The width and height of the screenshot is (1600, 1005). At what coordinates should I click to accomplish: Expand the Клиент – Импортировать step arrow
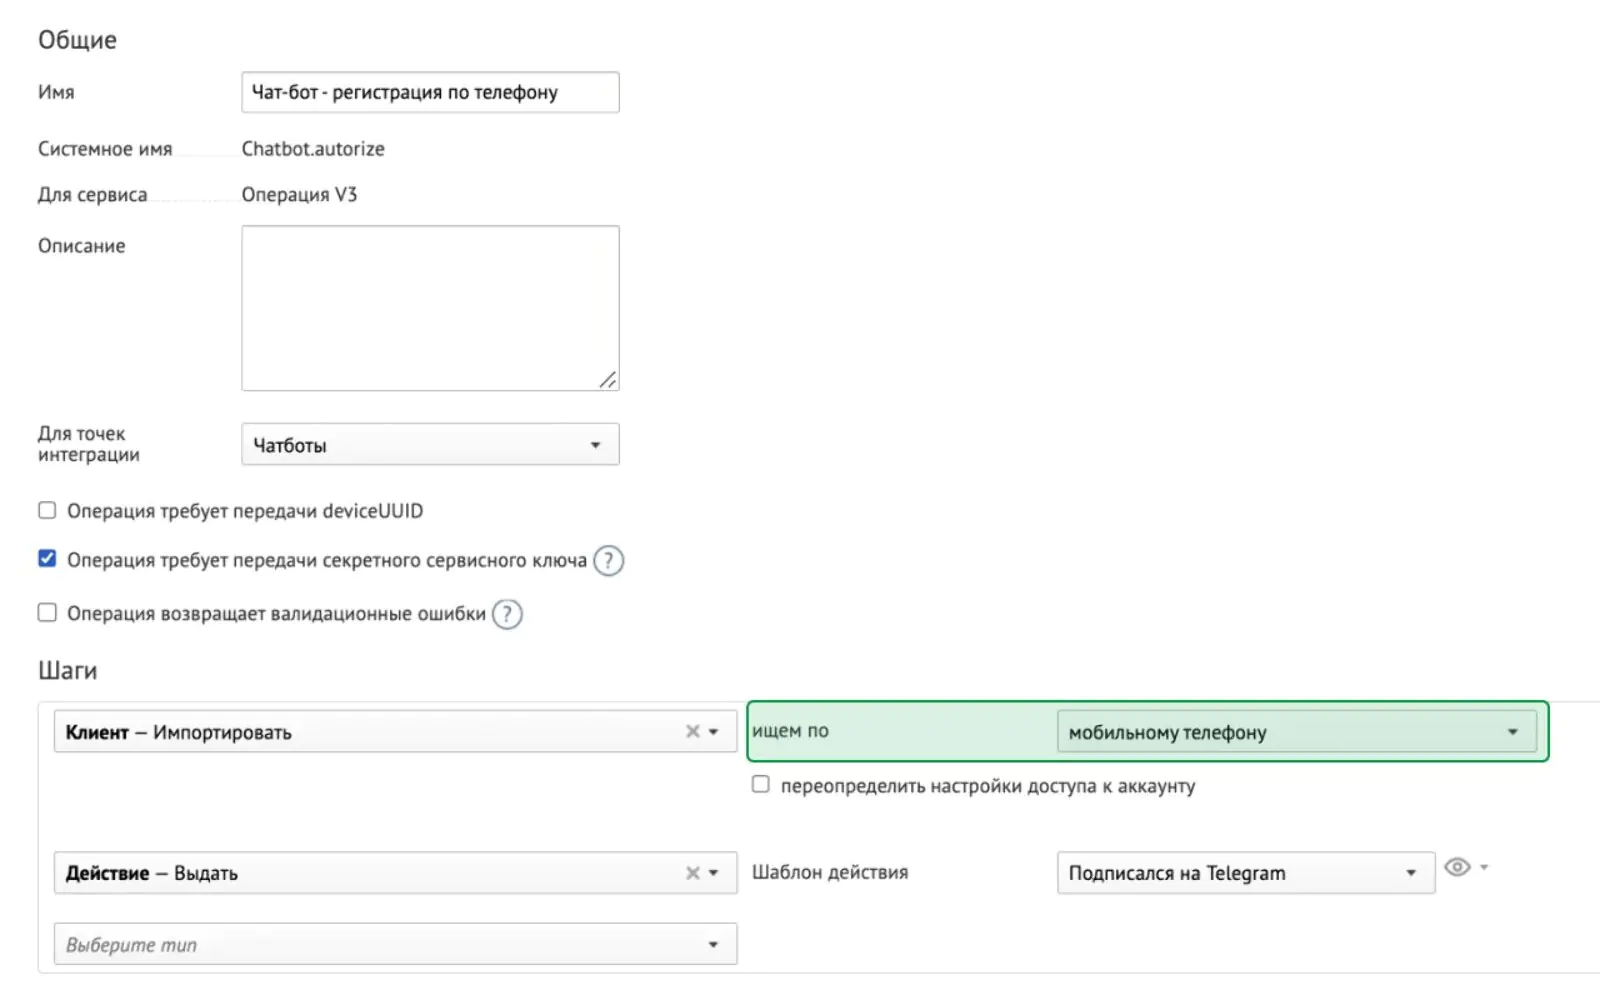point(714,732)
